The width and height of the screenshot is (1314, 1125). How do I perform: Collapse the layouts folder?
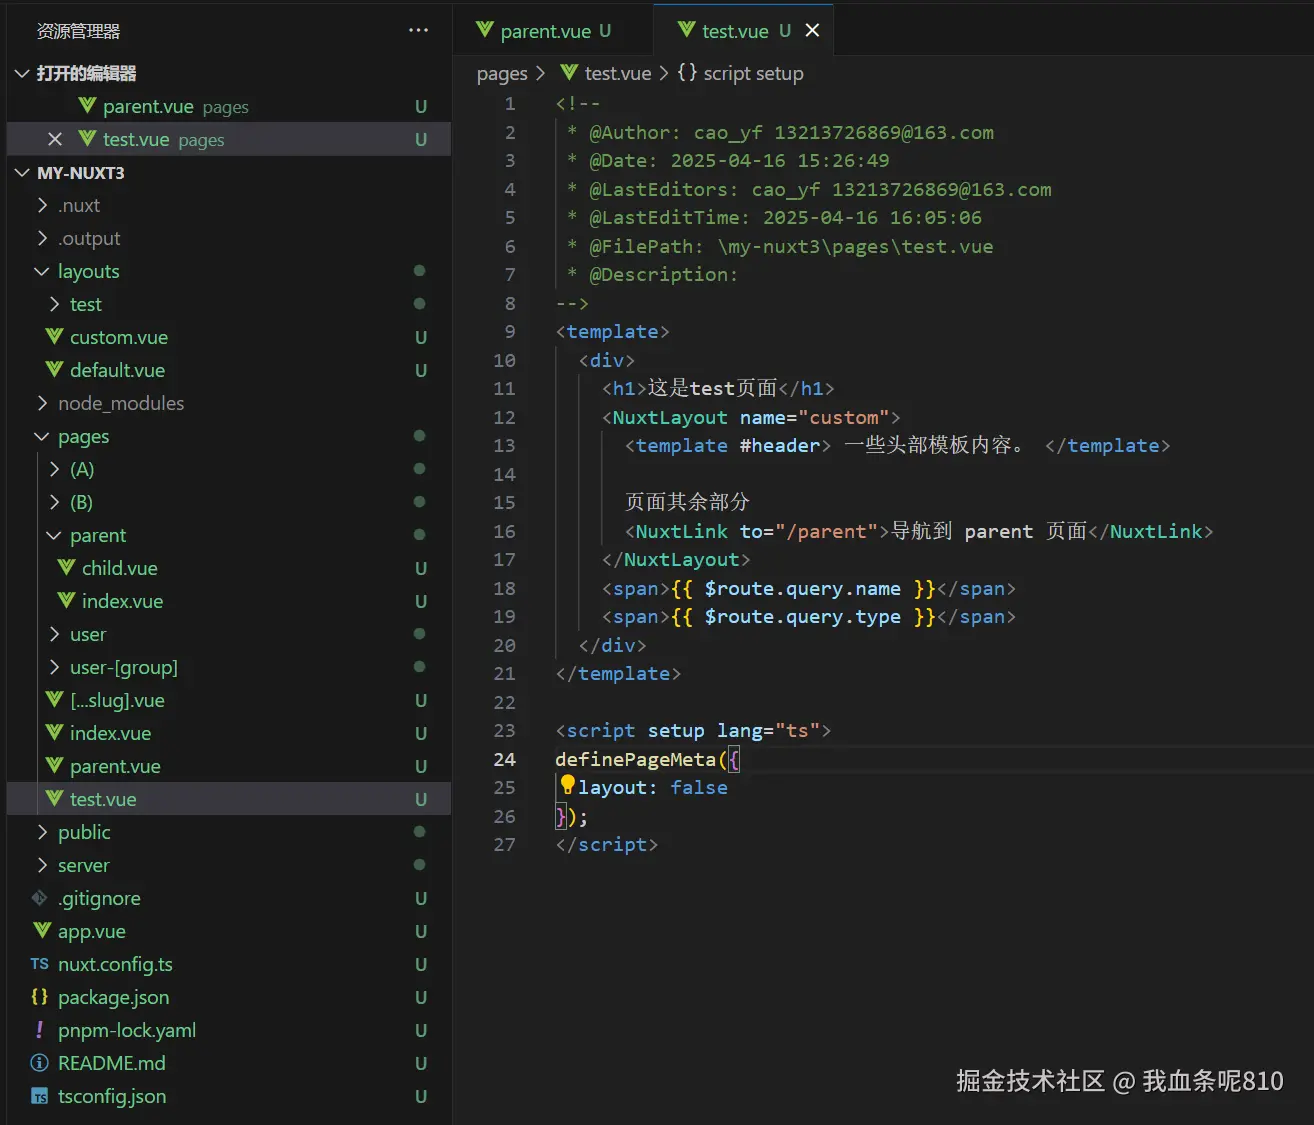42,271
